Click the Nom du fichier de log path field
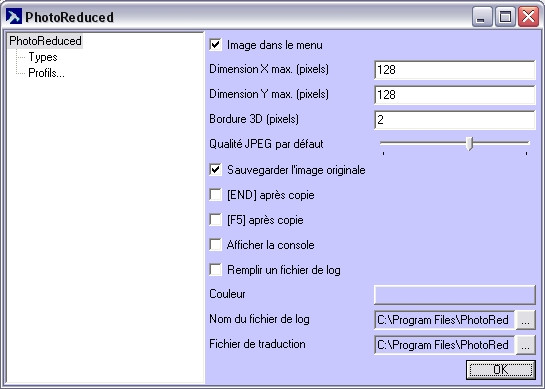 pyautogui.click(x=445, y=320)
